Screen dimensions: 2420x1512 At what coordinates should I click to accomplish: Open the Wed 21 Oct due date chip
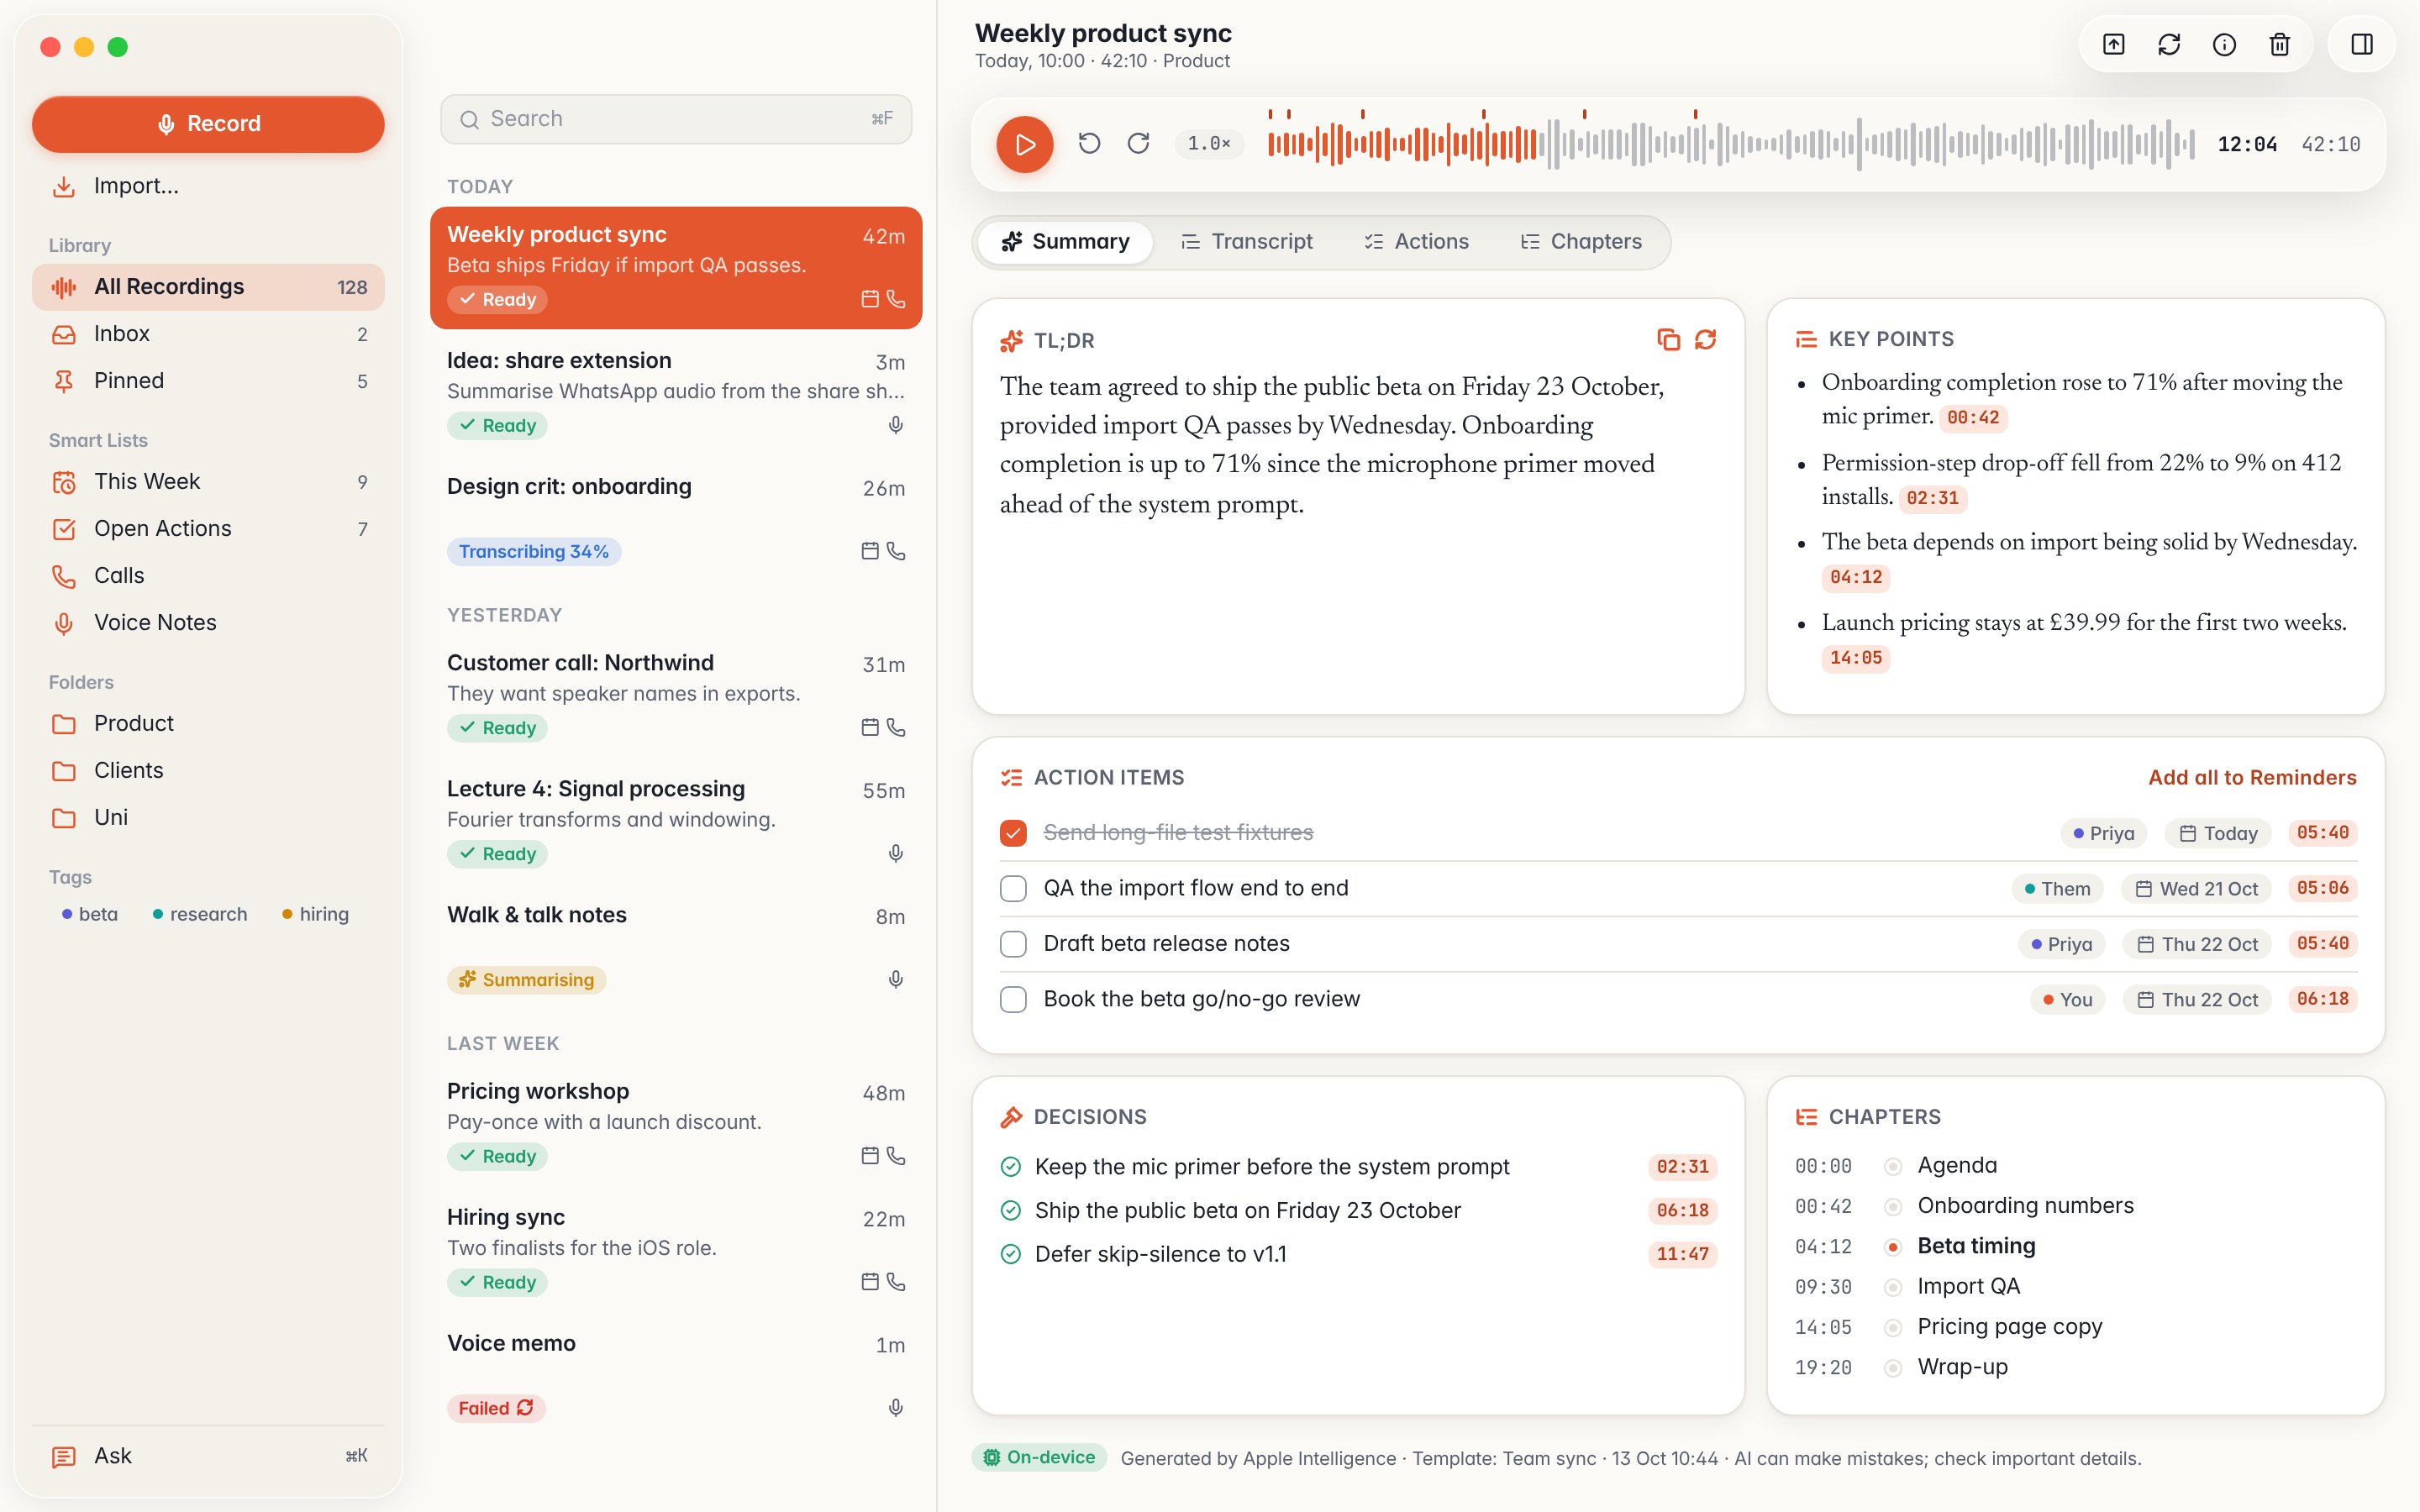tap(2196, 889)
